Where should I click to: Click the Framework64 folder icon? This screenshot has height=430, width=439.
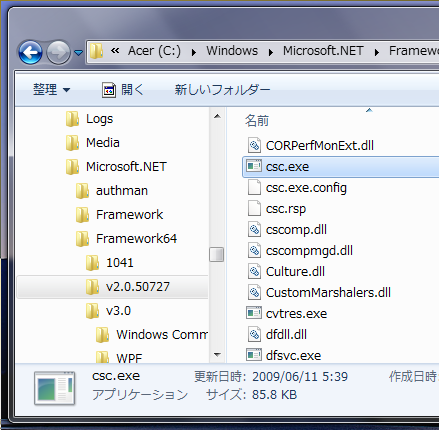point(82,239)
